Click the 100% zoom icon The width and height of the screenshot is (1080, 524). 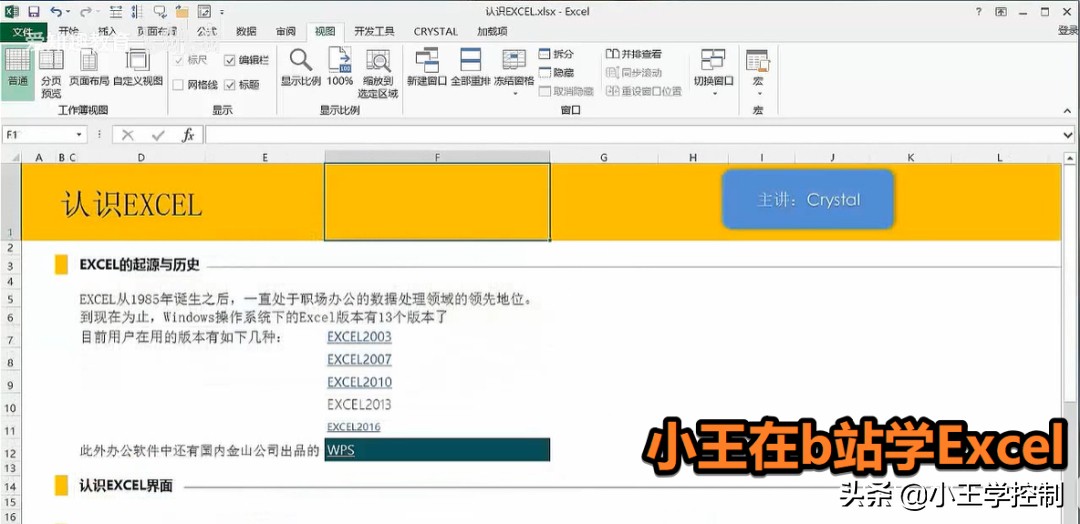point(340,67)
